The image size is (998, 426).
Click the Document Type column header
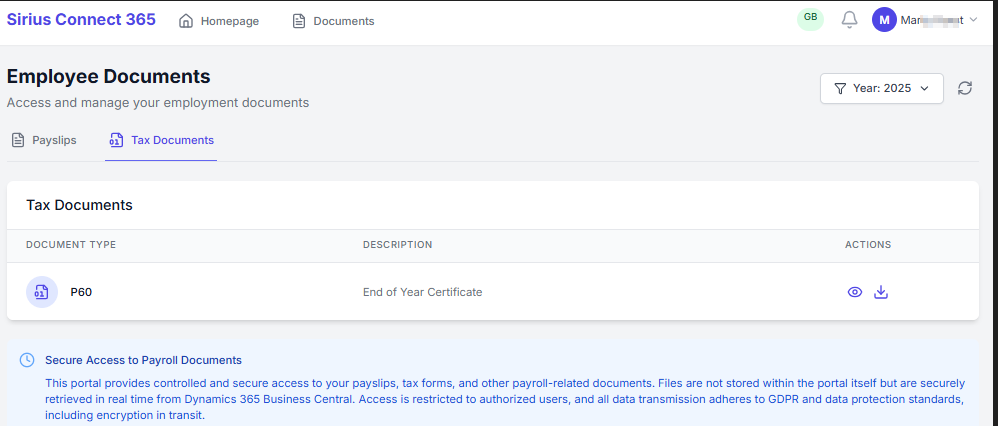pyautogui.click(x=71, y=245)
